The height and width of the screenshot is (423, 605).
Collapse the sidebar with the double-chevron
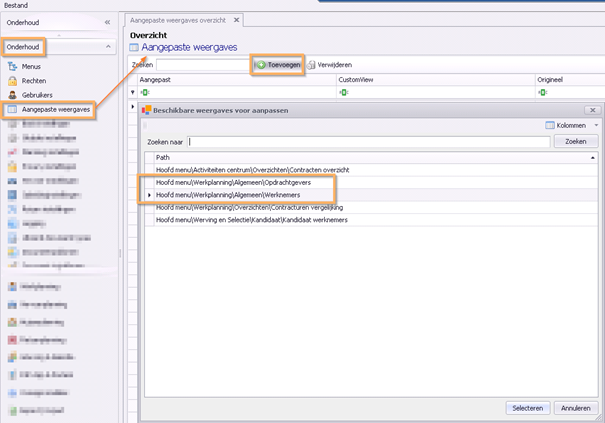click(107, 21)
